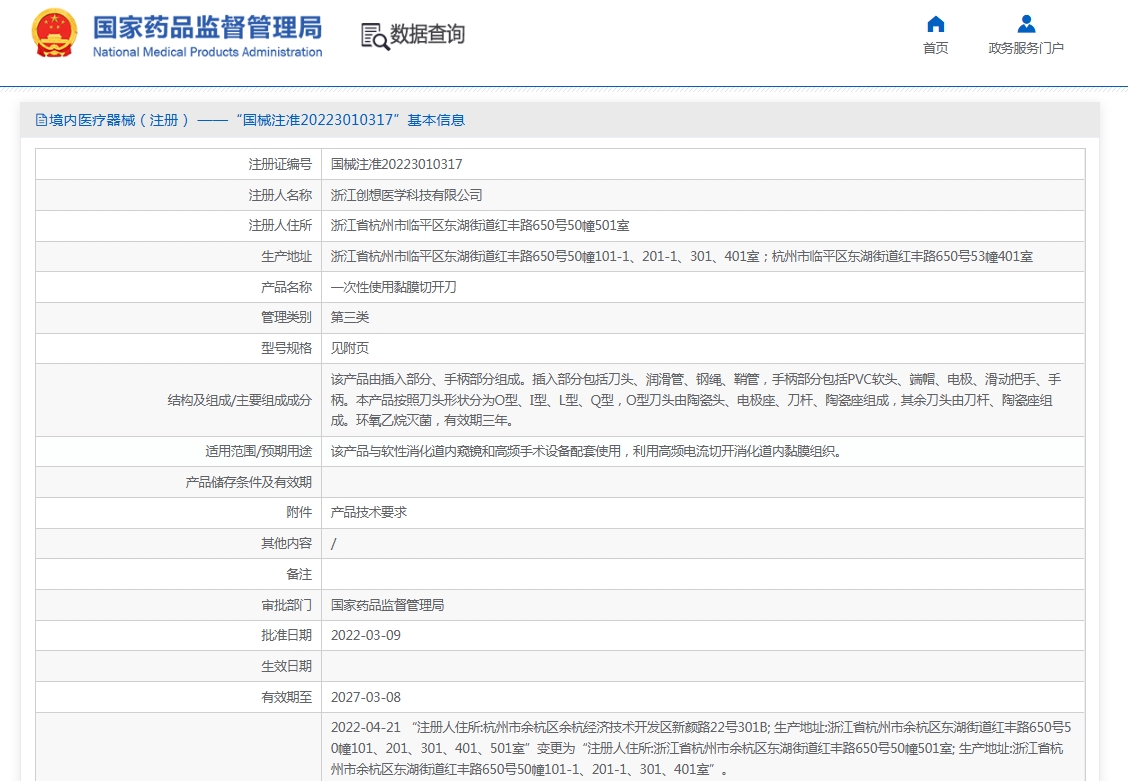Click the 注册人住所 row label
1128x781 pixels.
click(x=280, y=226)
